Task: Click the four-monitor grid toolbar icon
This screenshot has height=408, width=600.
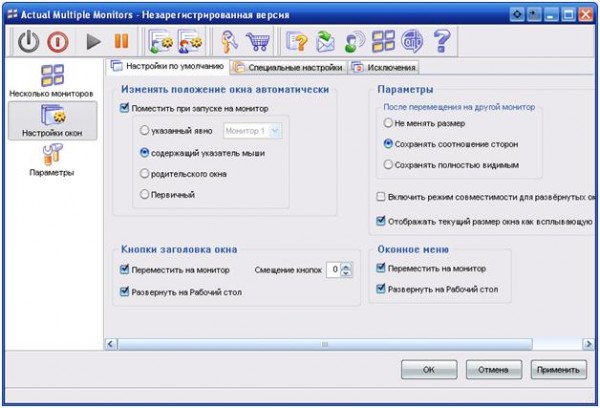Action: click(383, 41)
